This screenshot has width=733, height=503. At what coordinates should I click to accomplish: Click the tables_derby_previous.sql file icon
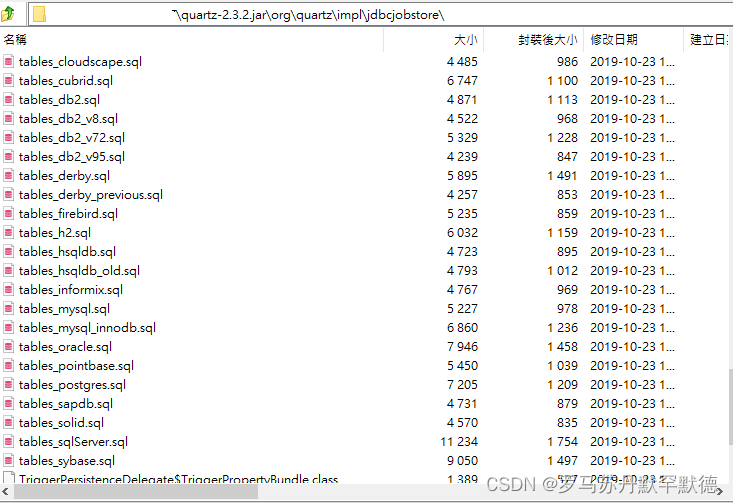point(8,195)
